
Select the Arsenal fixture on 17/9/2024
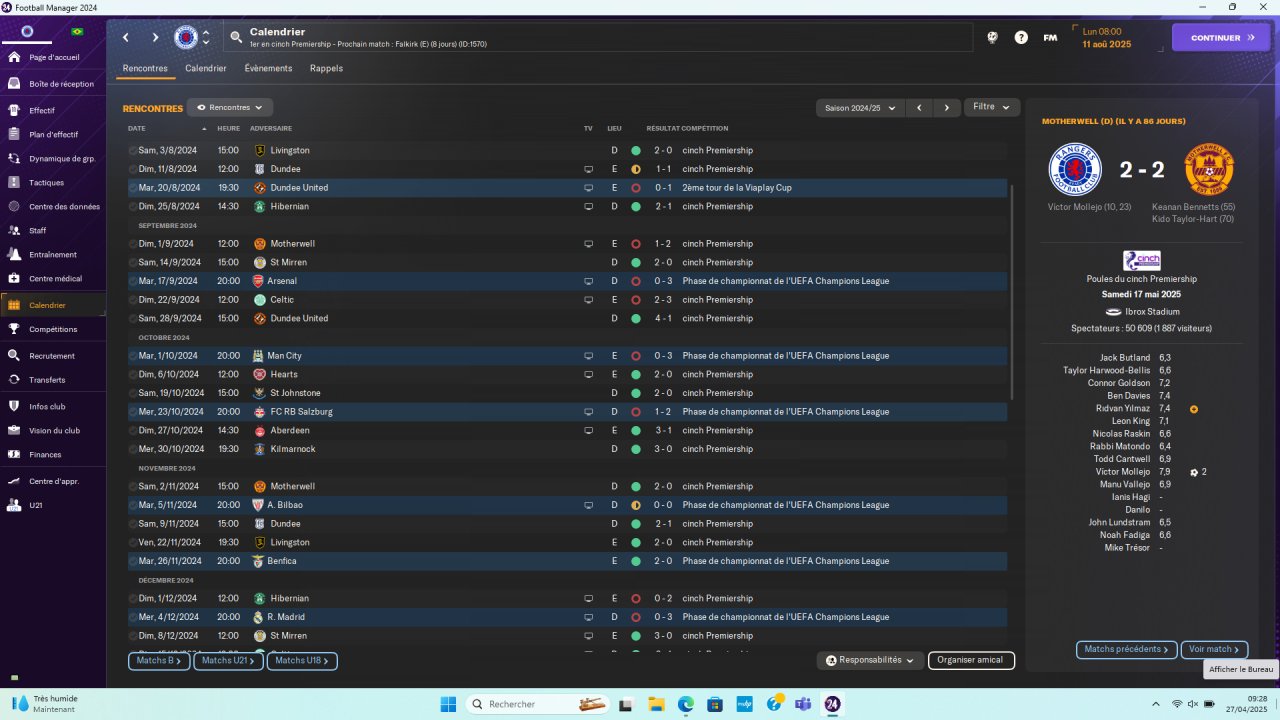(x=567, y=281)
